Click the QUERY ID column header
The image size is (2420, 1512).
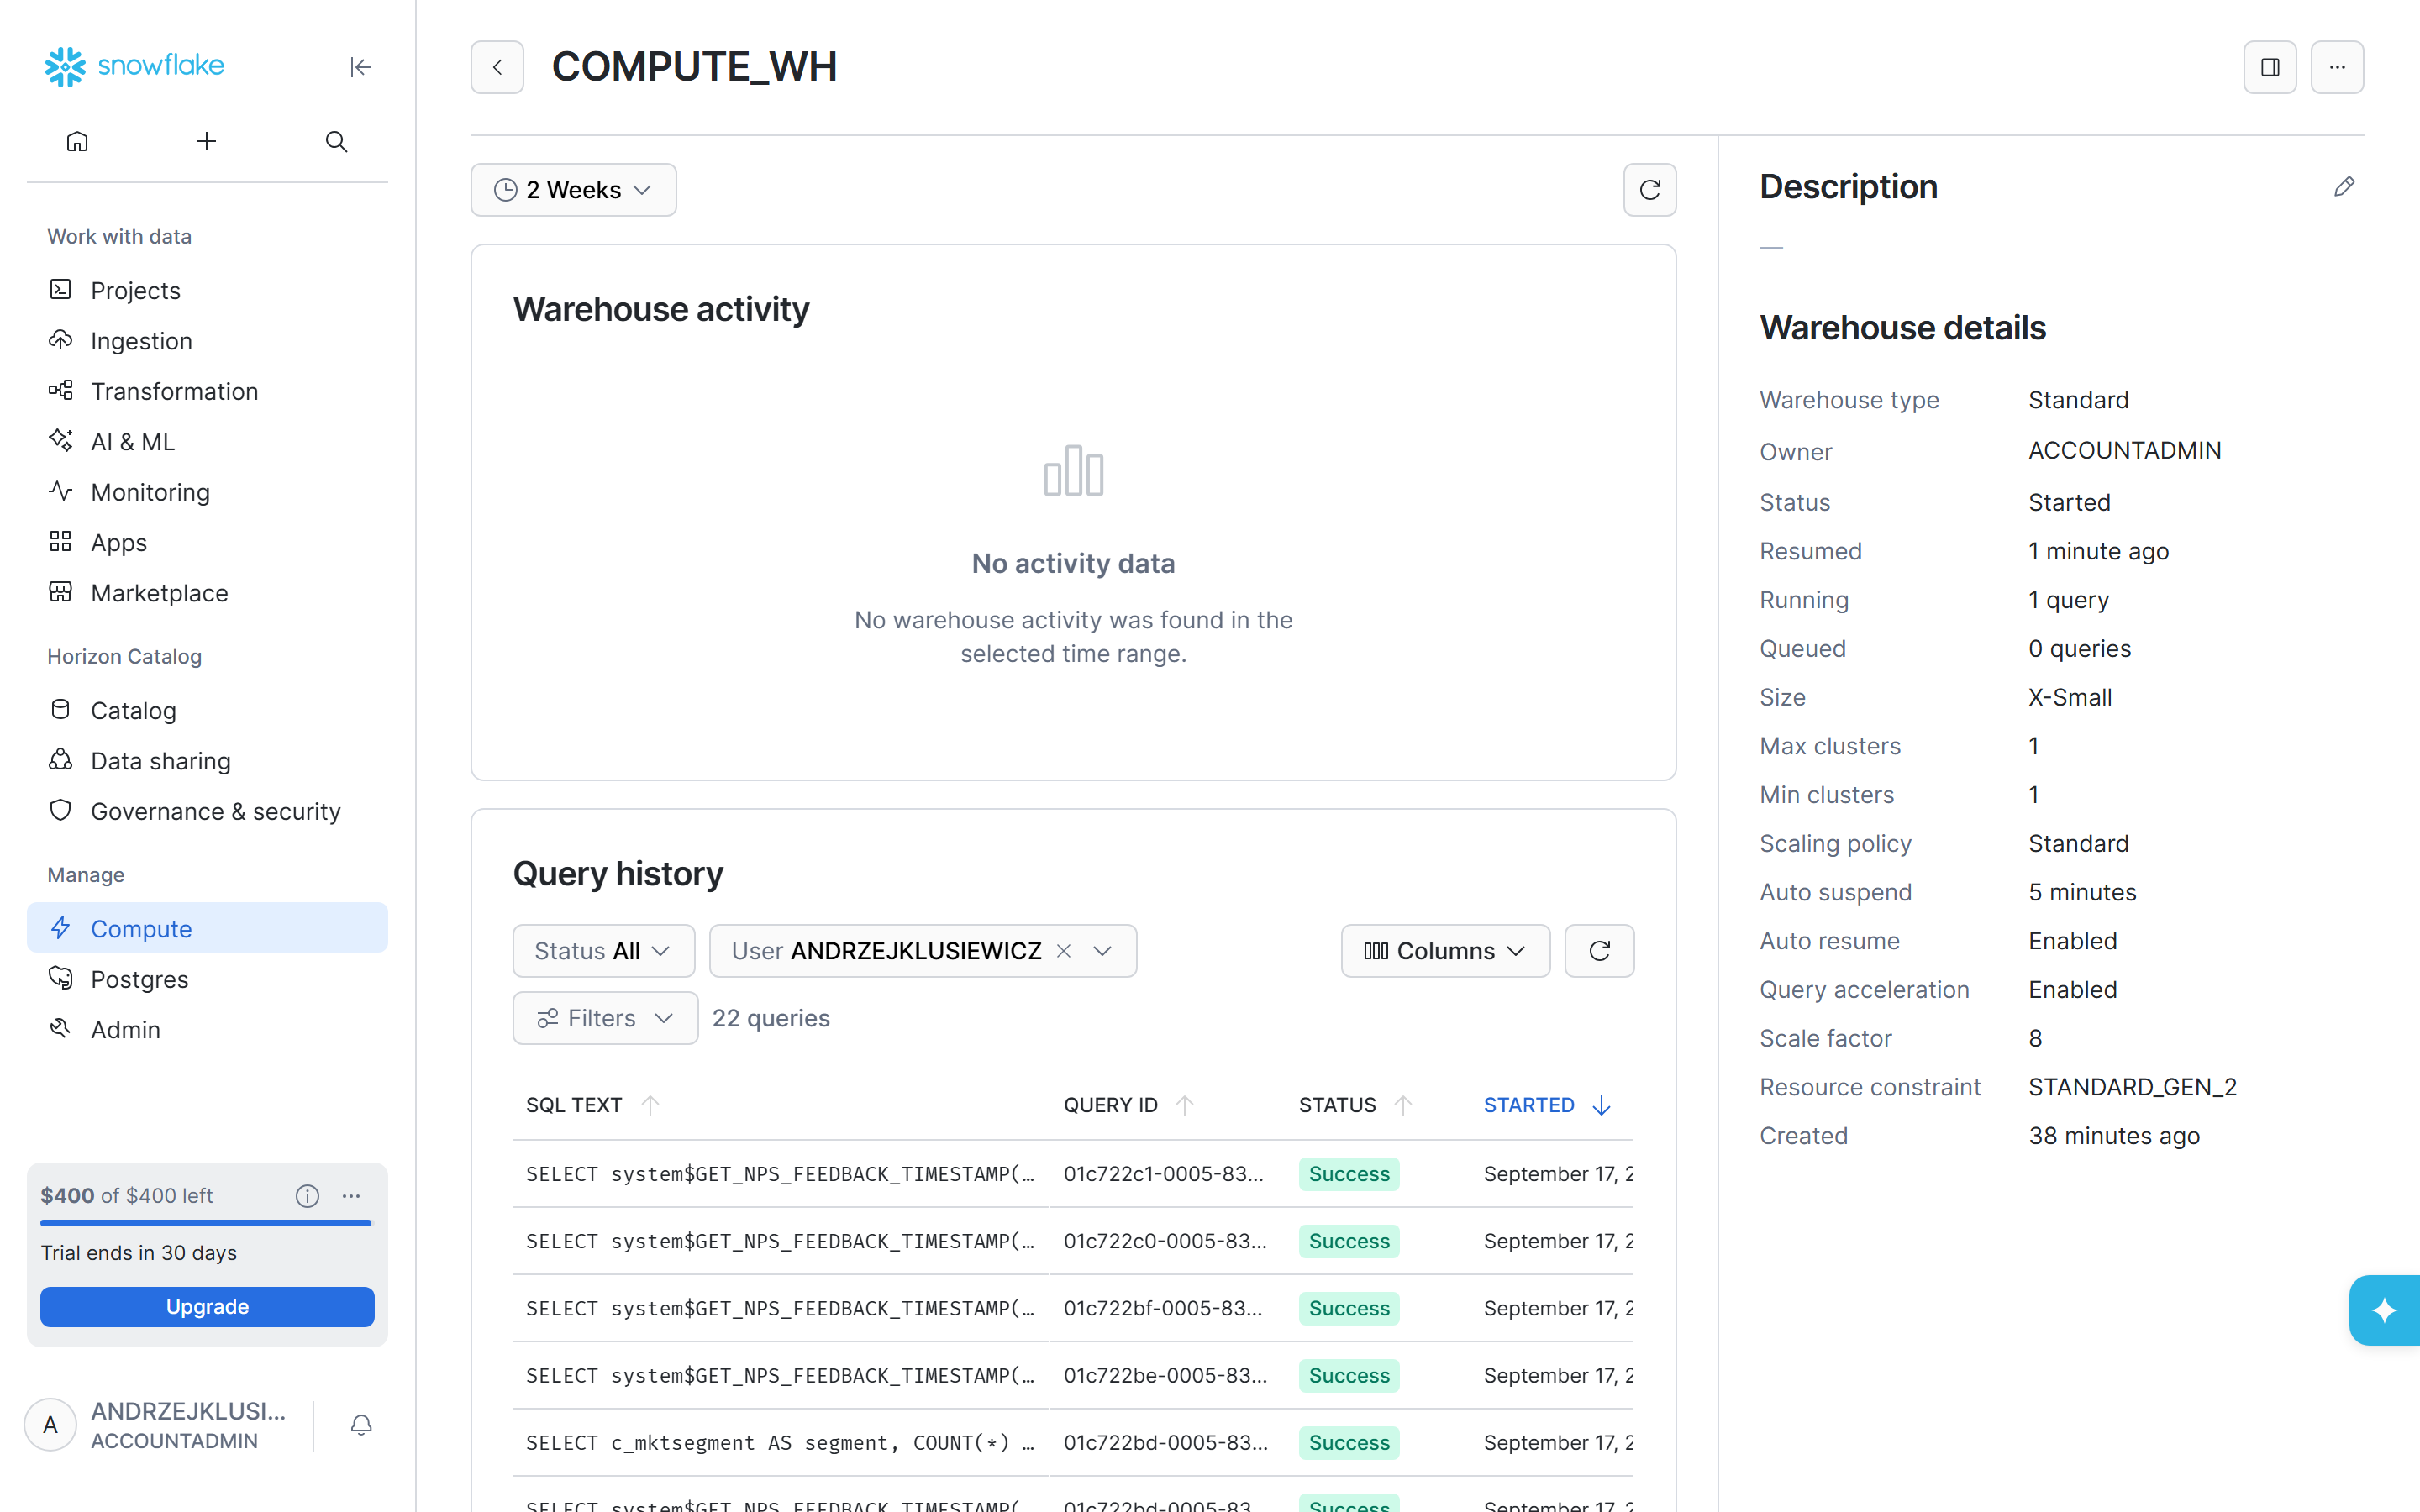pos(1110,1105)
